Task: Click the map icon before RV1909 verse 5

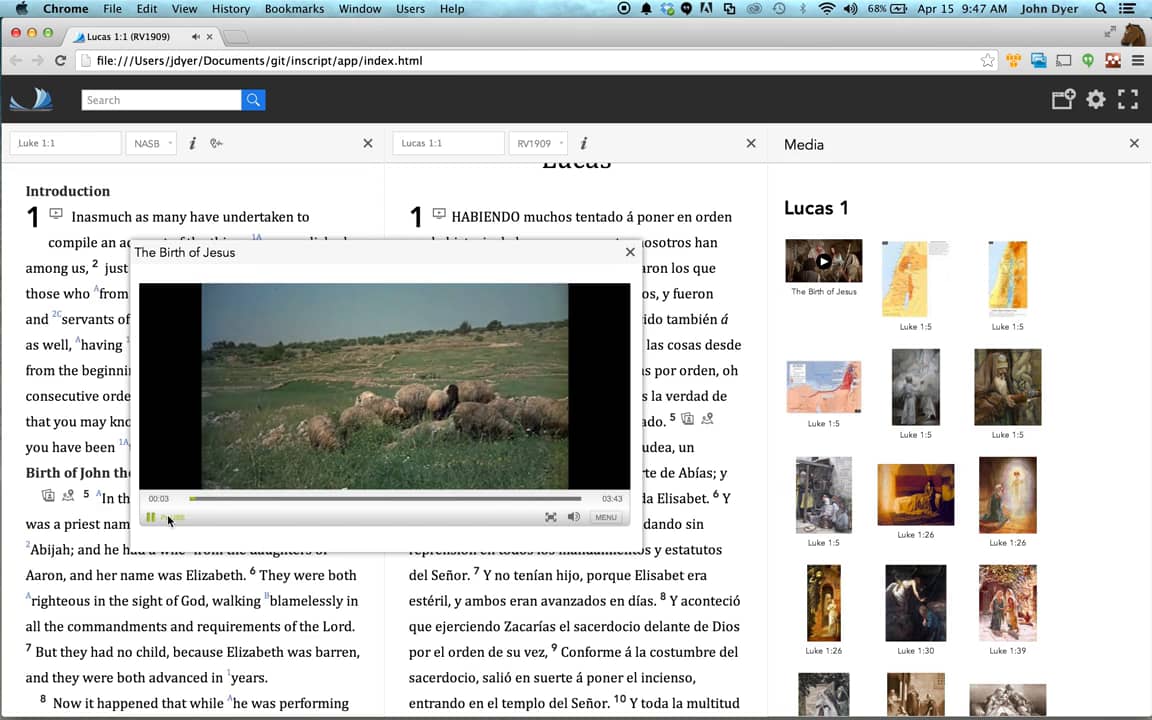Action: pyautogui.click(x=708, y=419)
